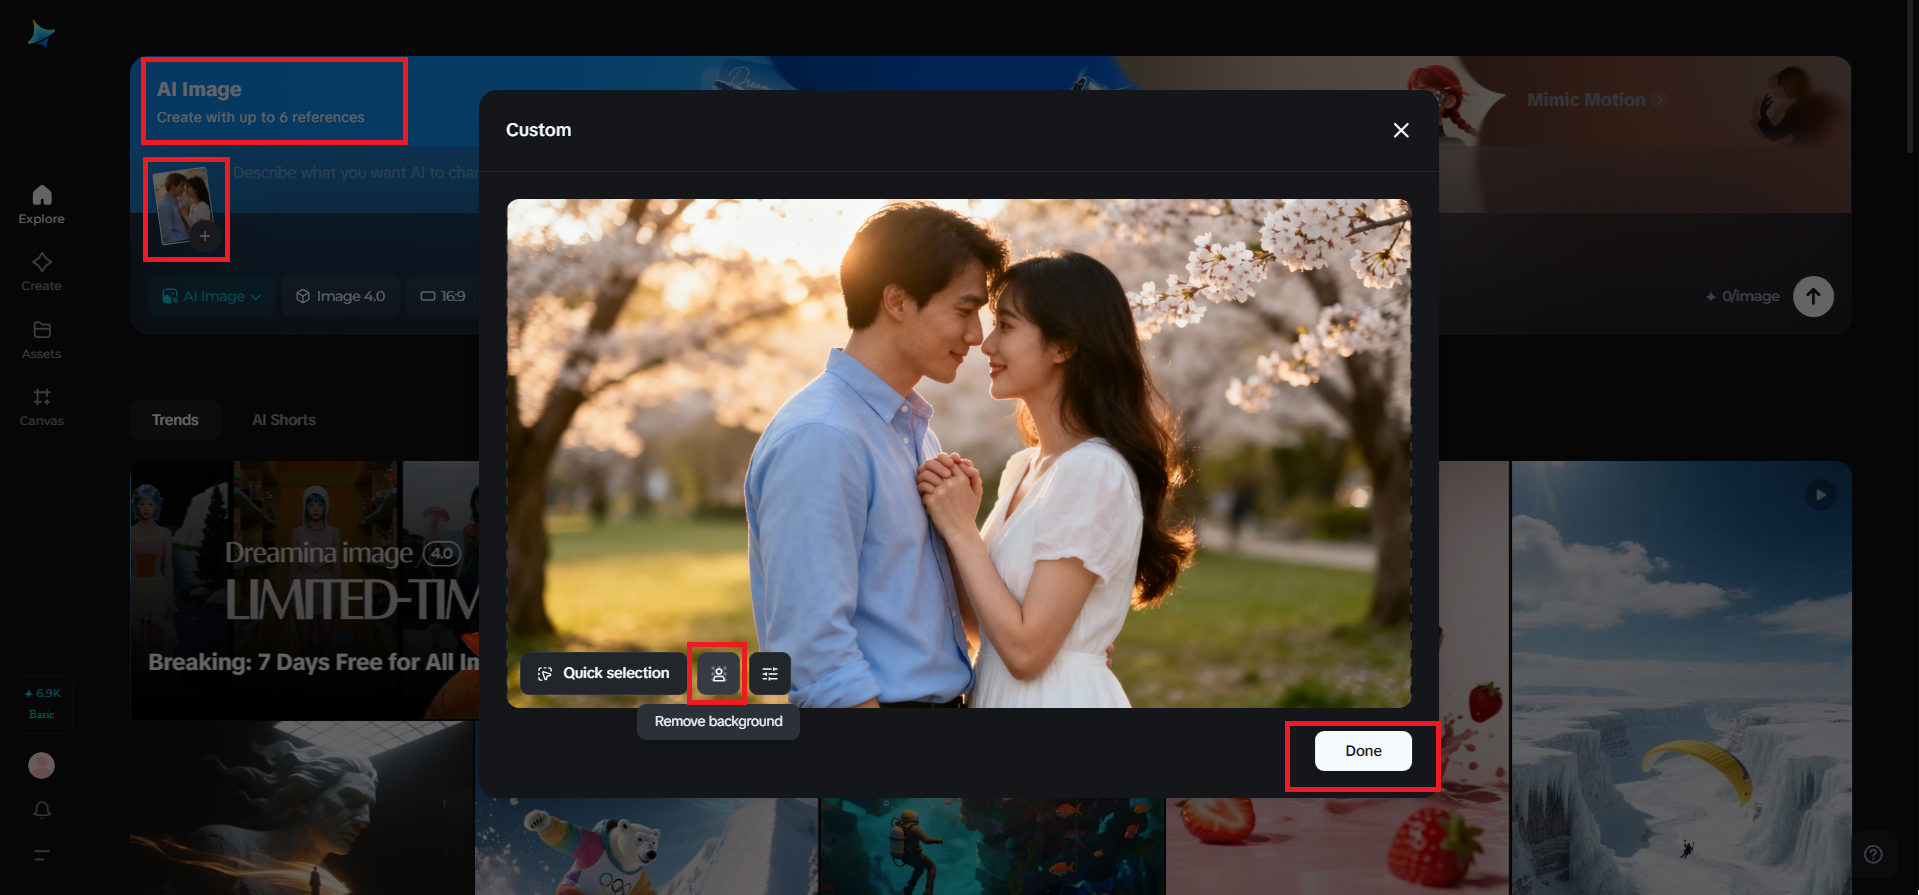The height and width of the screenshot is (895, 1919).
Task: Open Explore in the sidebar
Action: 41,204
